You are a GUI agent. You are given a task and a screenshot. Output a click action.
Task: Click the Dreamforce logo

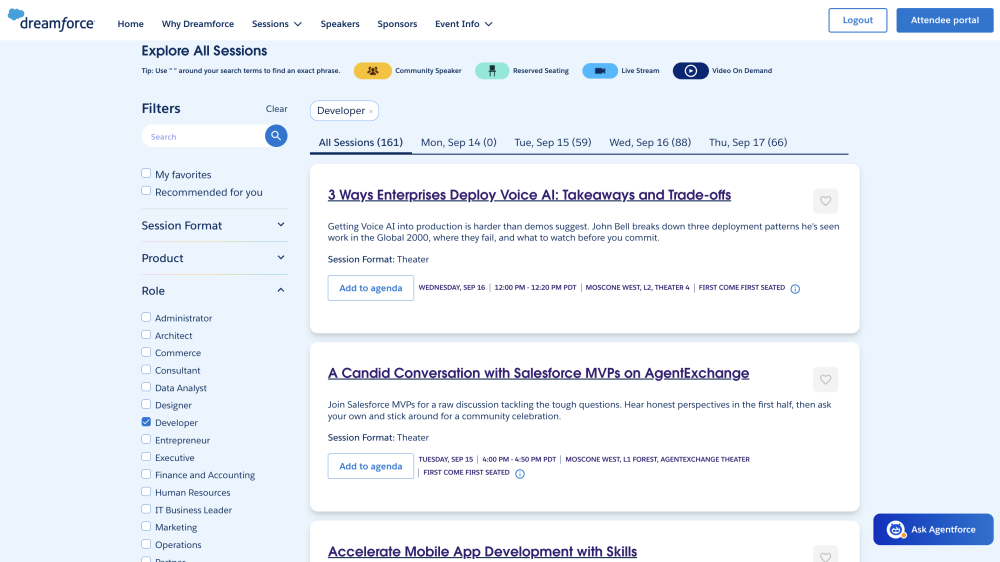click(x=51, y=20)
